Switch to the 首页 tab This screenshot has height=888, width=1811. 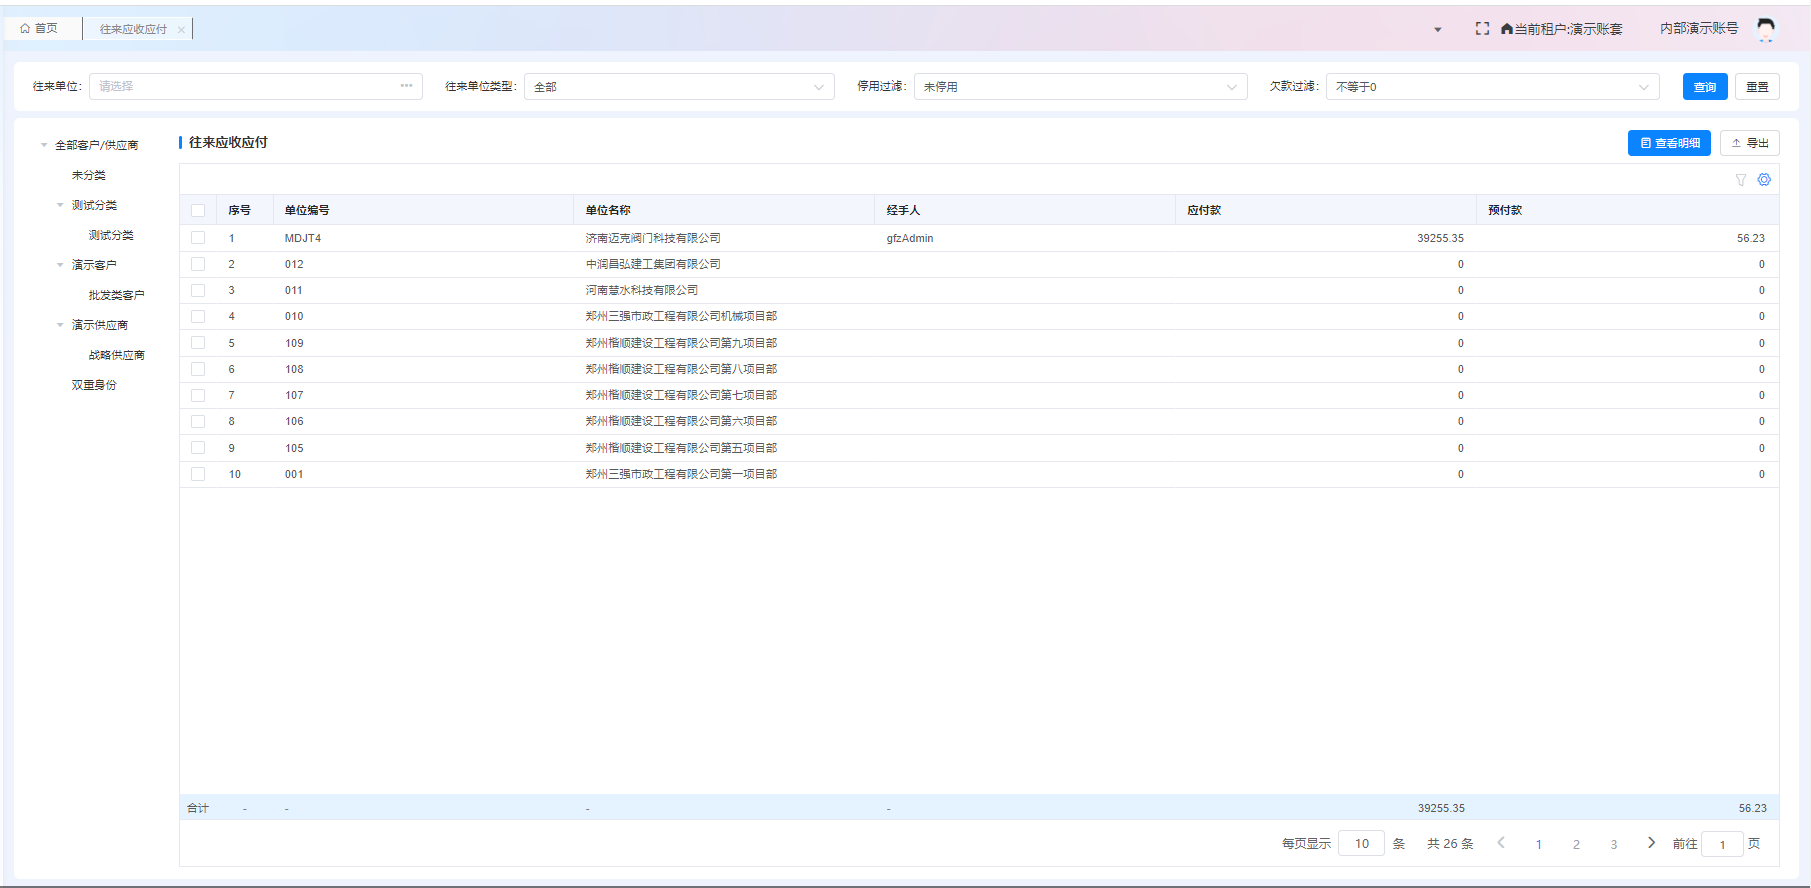pos(40,29)
